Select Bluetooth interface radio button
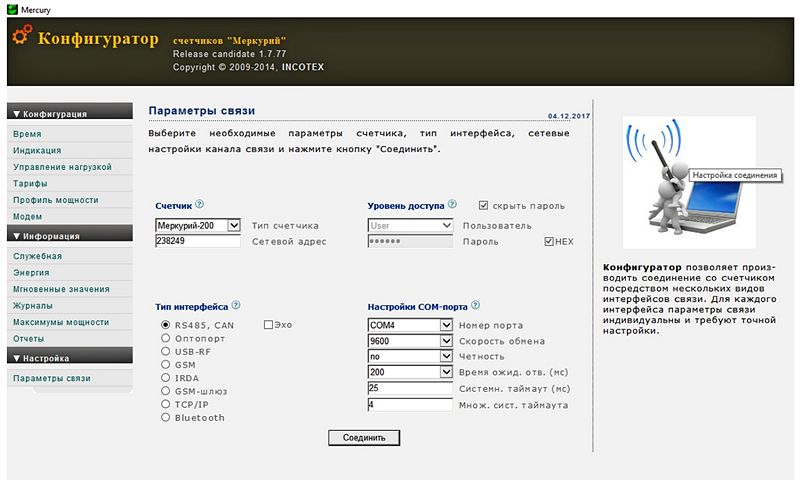Image resolution: width=800 pixels, height=480 pixels. pyautogui.click(x=165, y=418)
